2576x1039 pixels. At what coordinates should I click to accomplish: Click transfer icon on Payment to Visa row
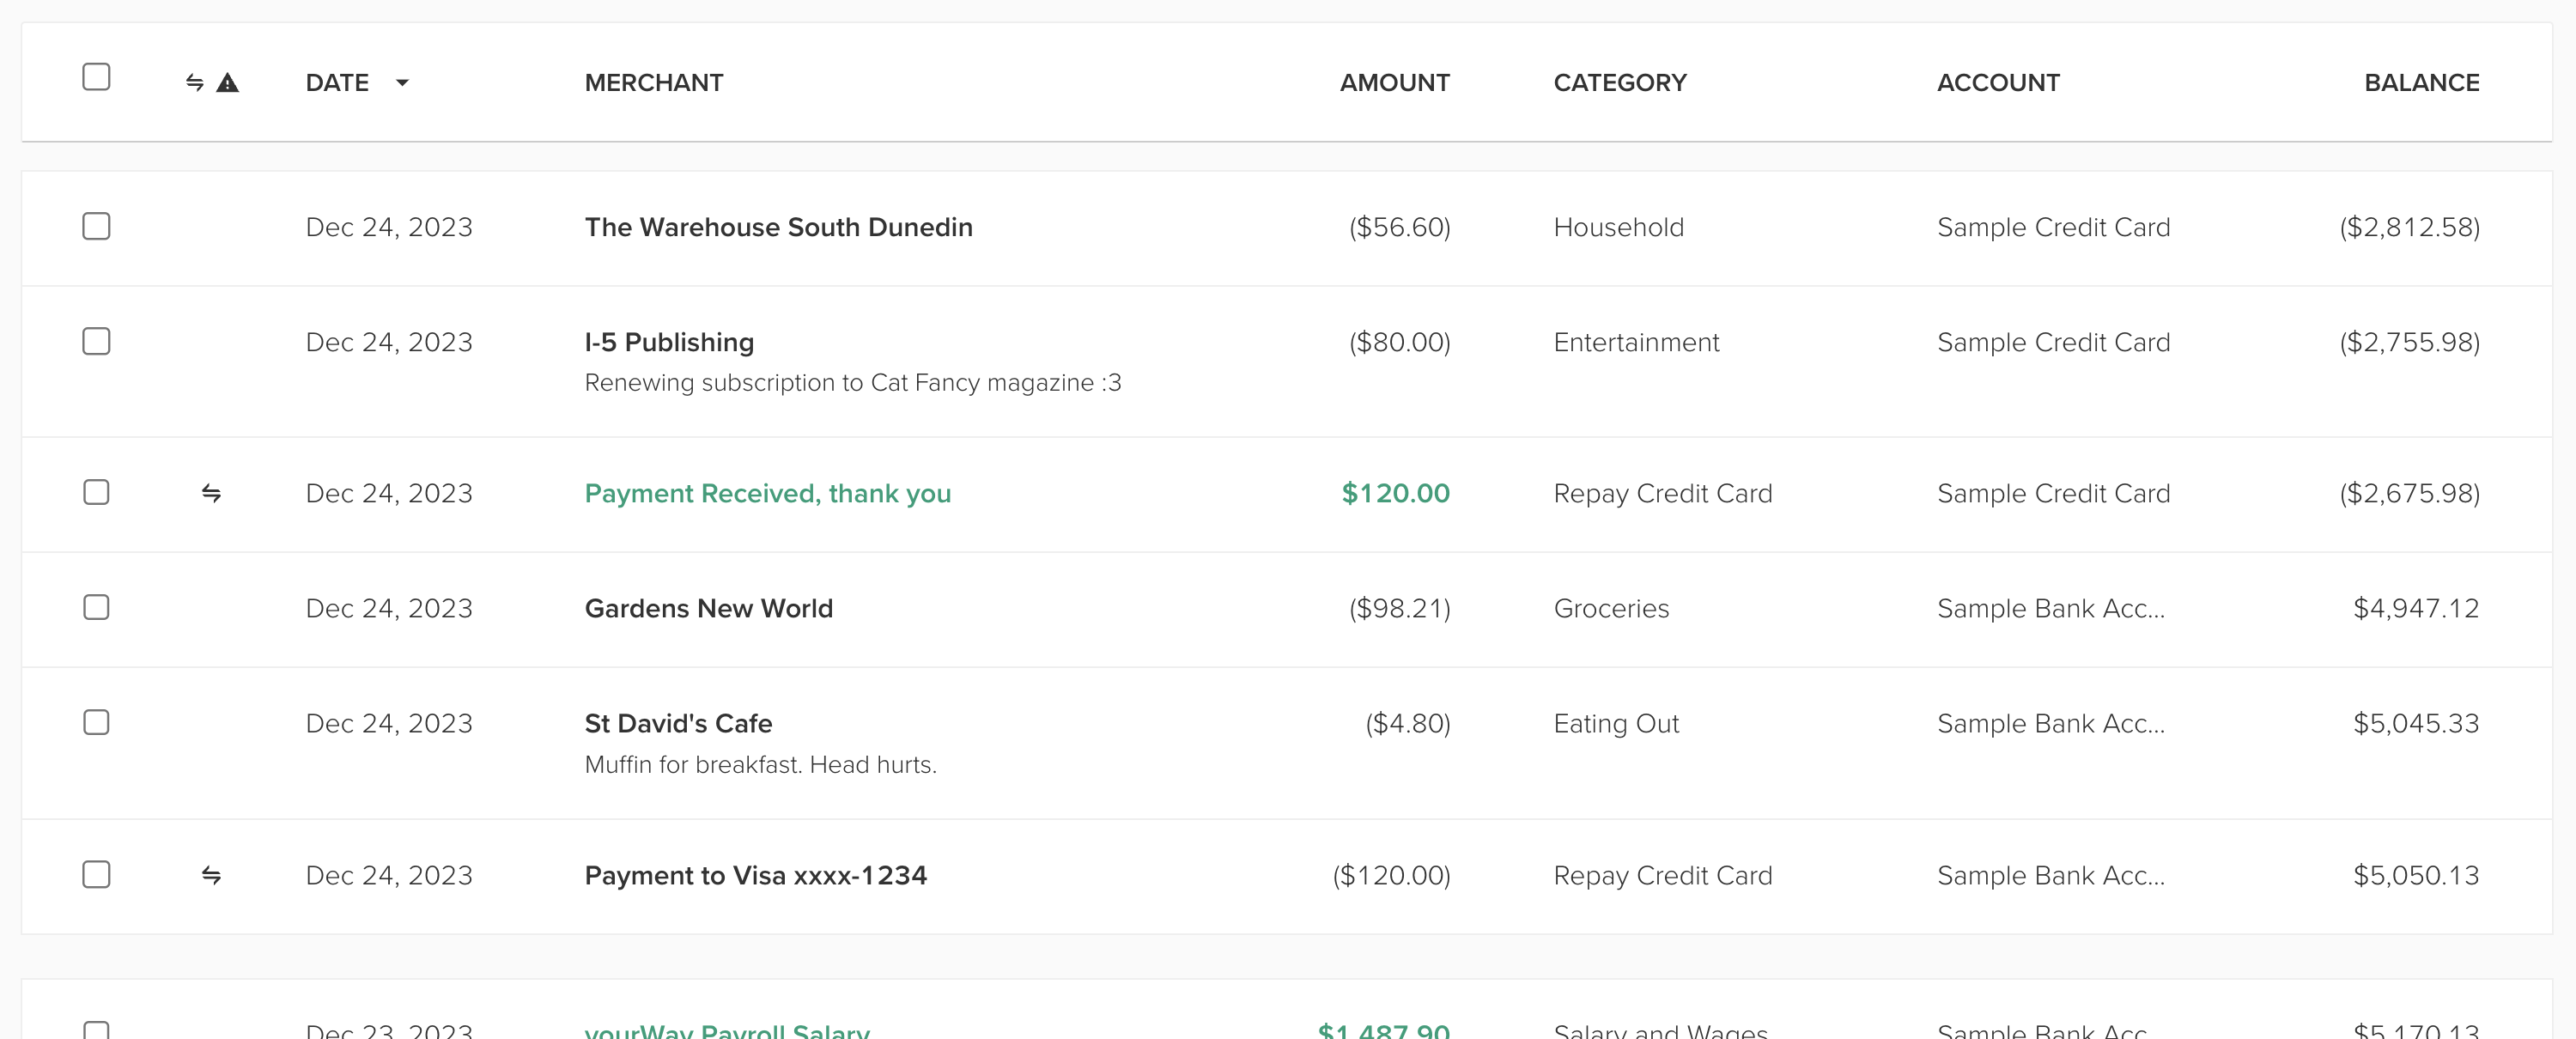pos(211,875)
